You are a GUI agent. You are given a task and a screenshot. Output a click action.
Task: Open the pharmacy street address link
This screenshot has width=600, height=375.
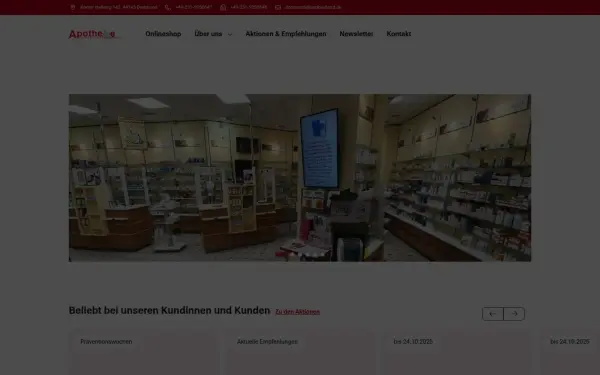pos(119,7)
